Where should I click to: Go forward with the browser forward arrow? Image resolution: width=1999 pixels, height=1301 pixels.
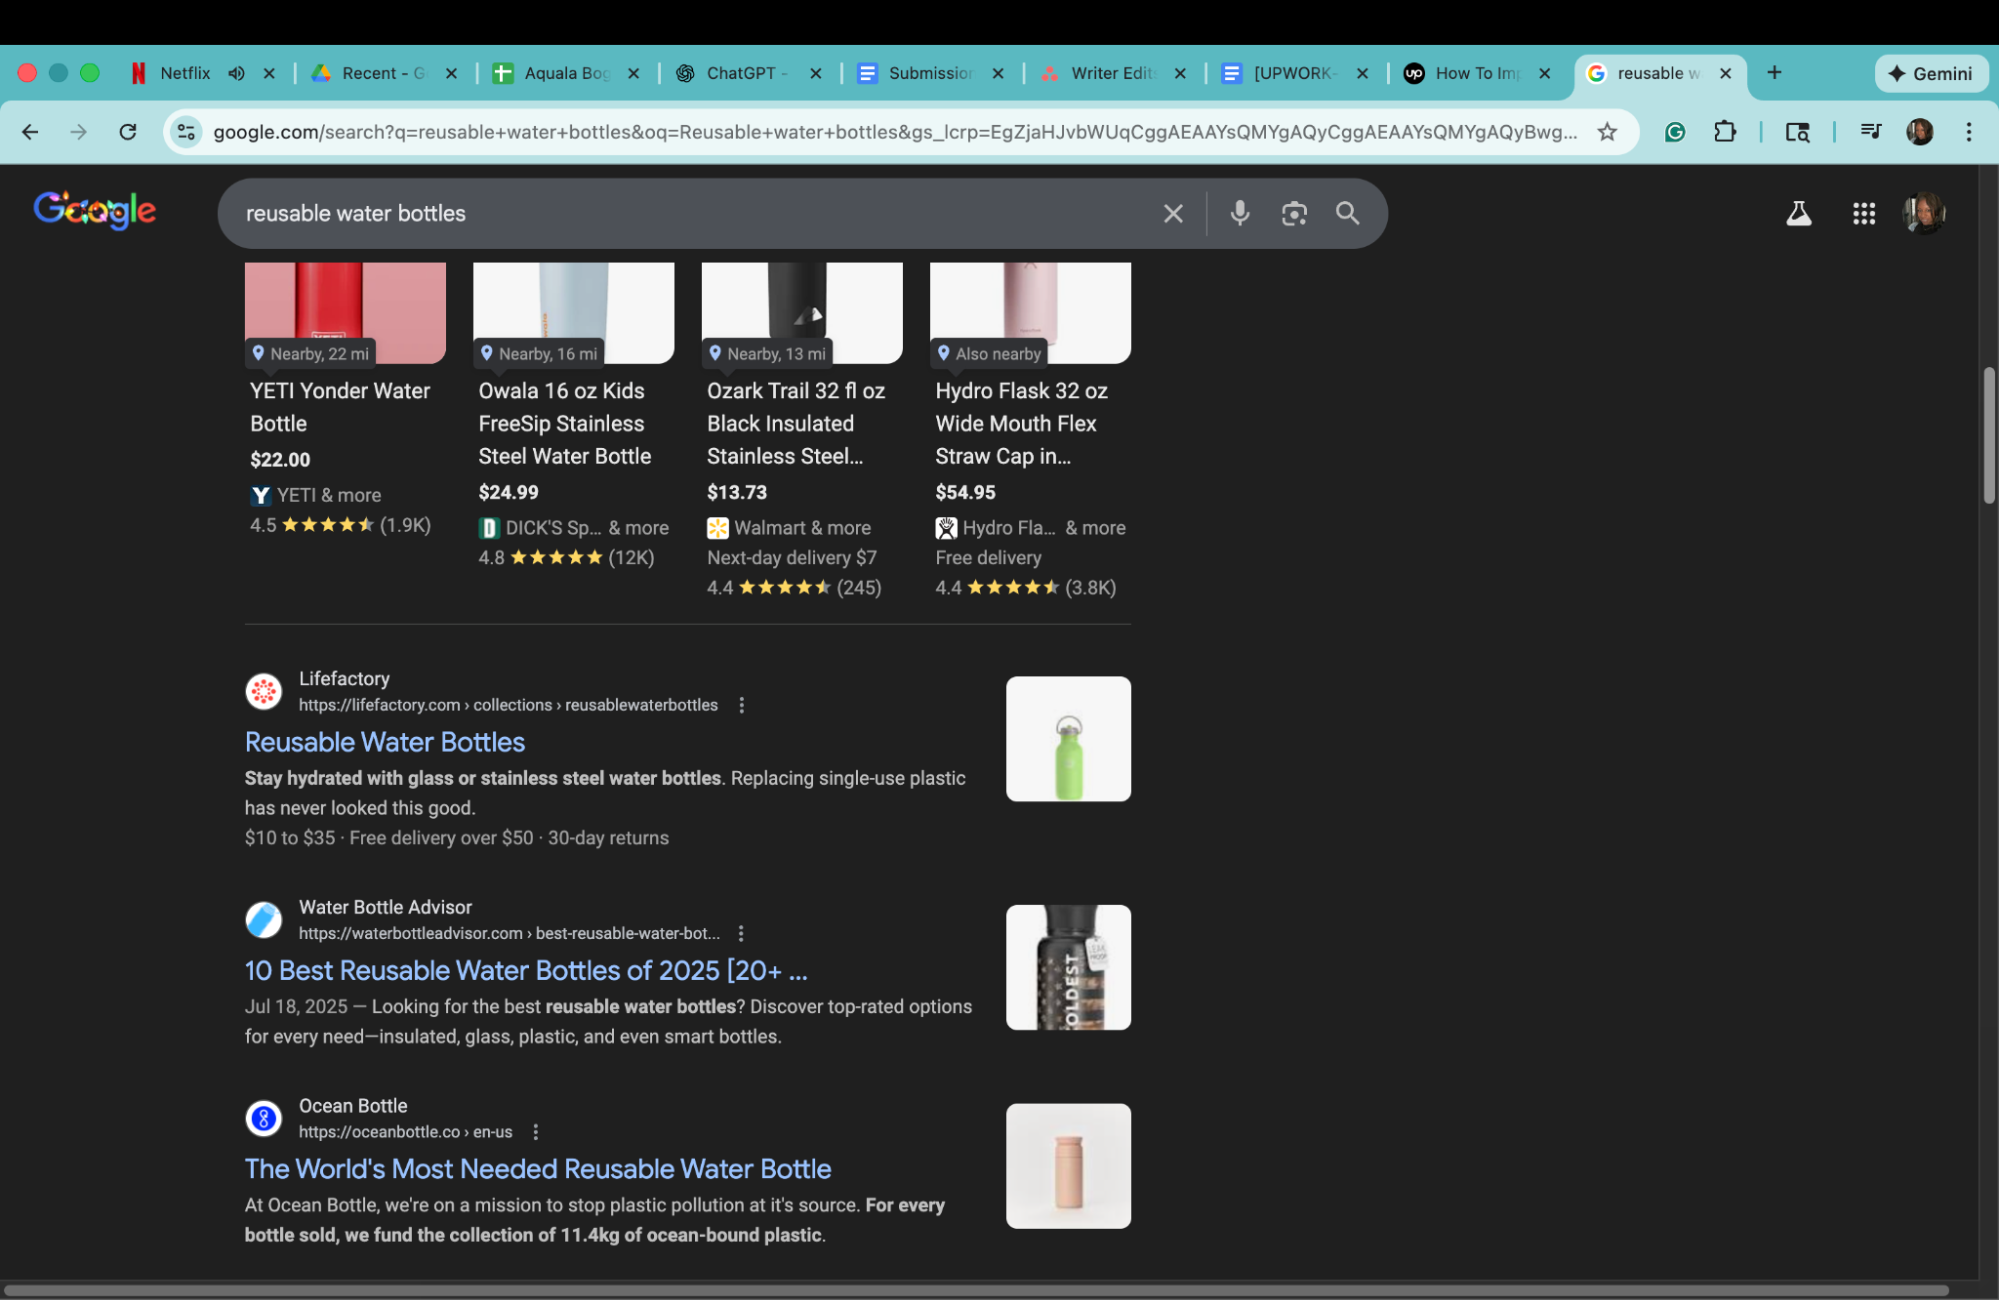78,131
